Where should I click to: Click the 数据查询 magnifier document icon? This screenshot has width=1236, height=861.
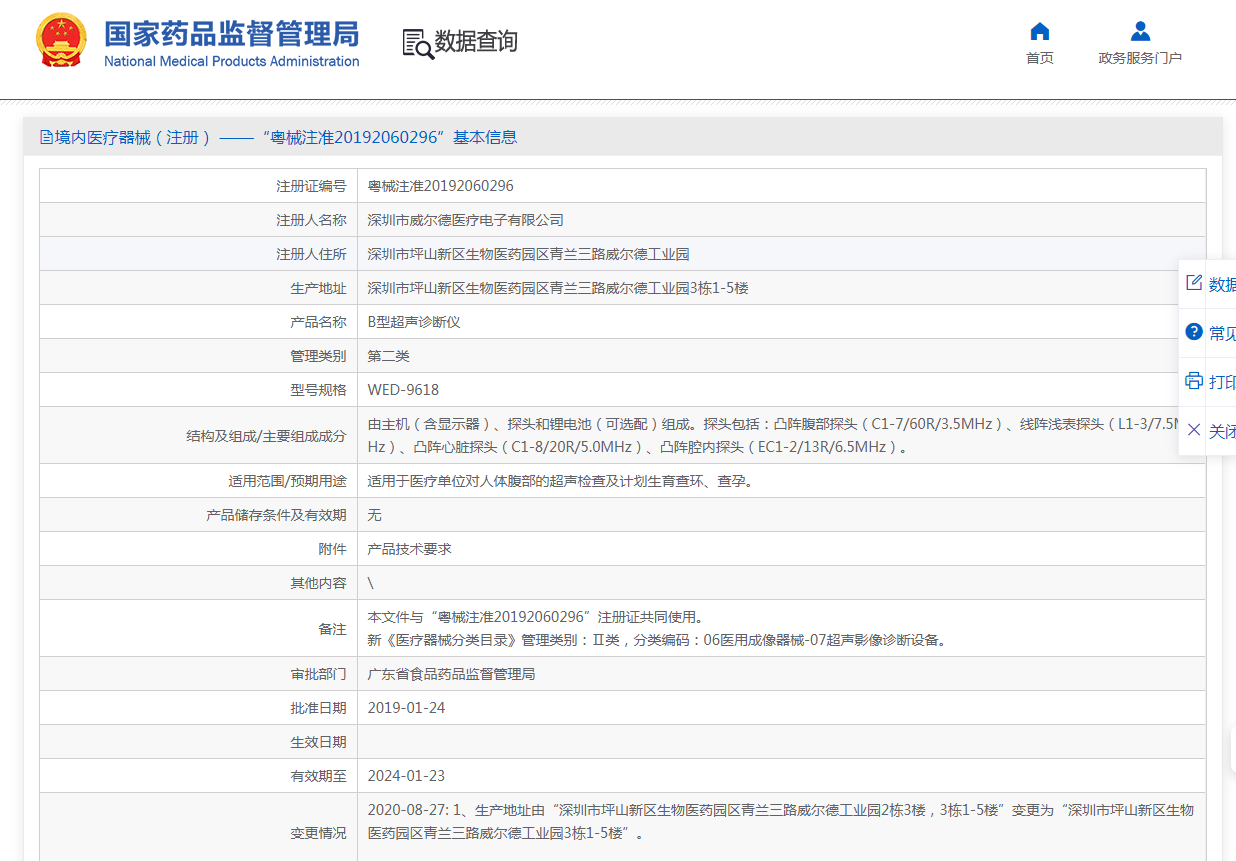(x=418, y=43)
